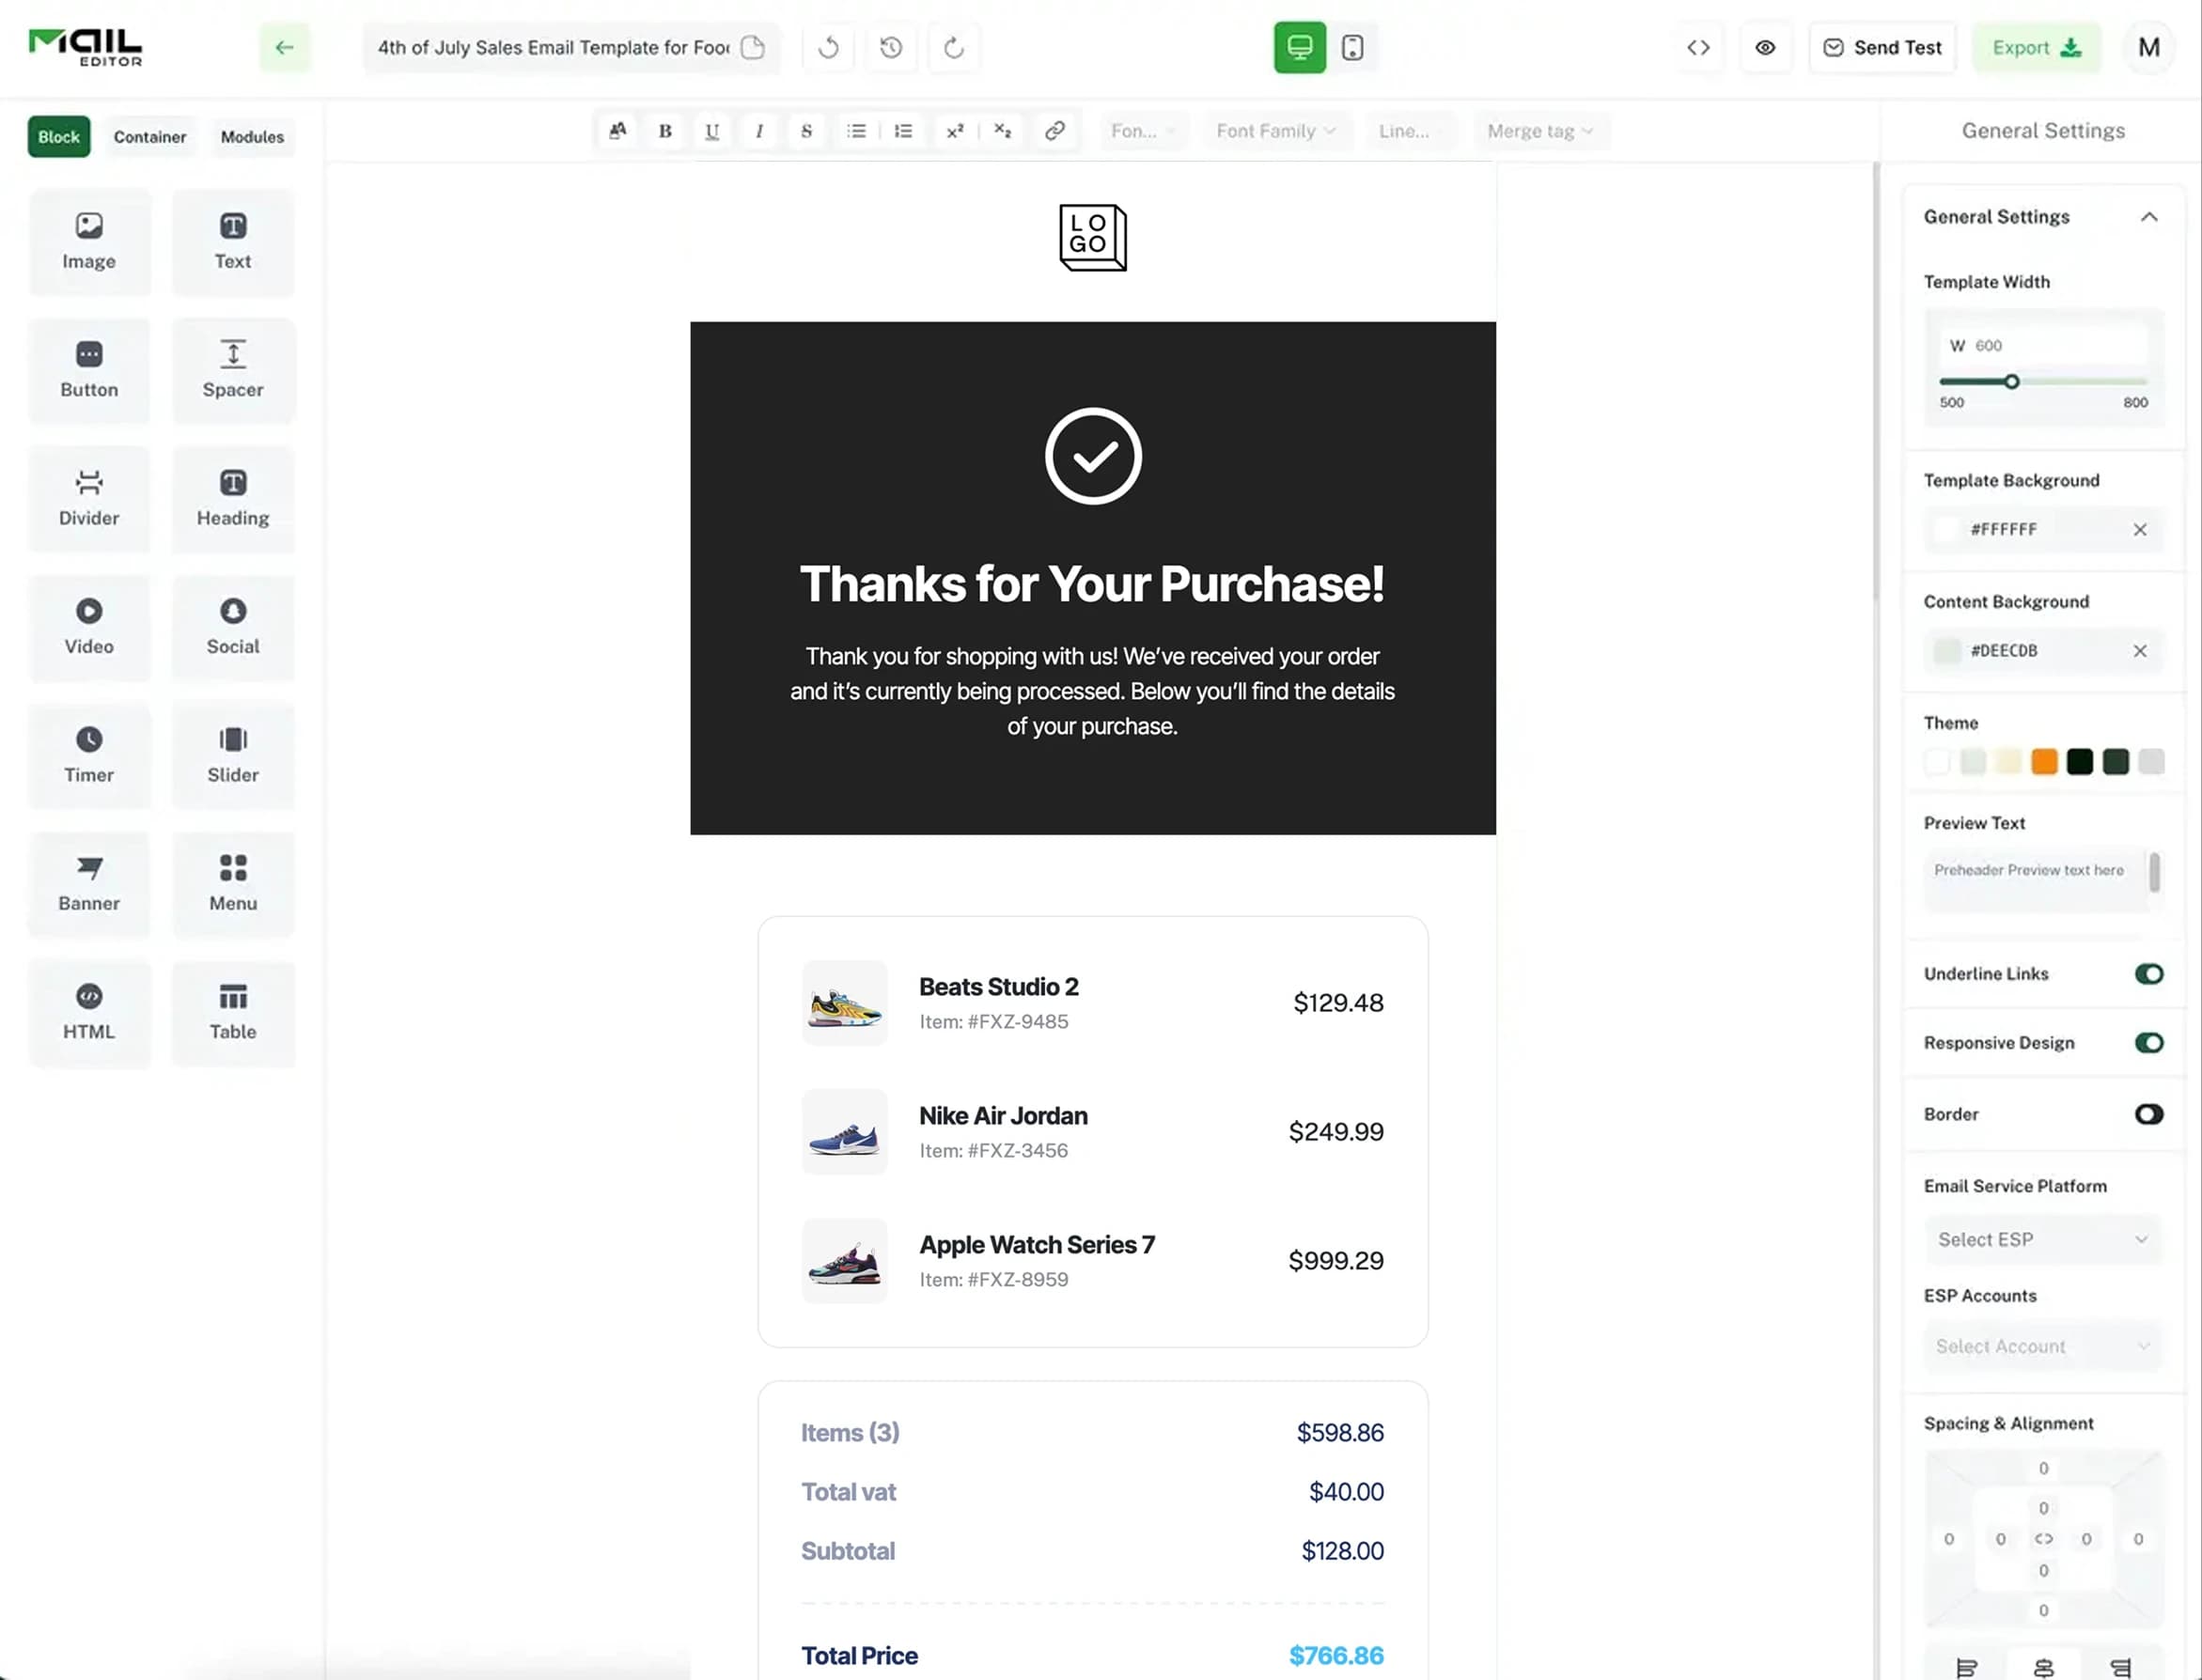Click the undo icon
Image resolution: width=2202 pixels, height=1680 pixels.
point(828,47)
